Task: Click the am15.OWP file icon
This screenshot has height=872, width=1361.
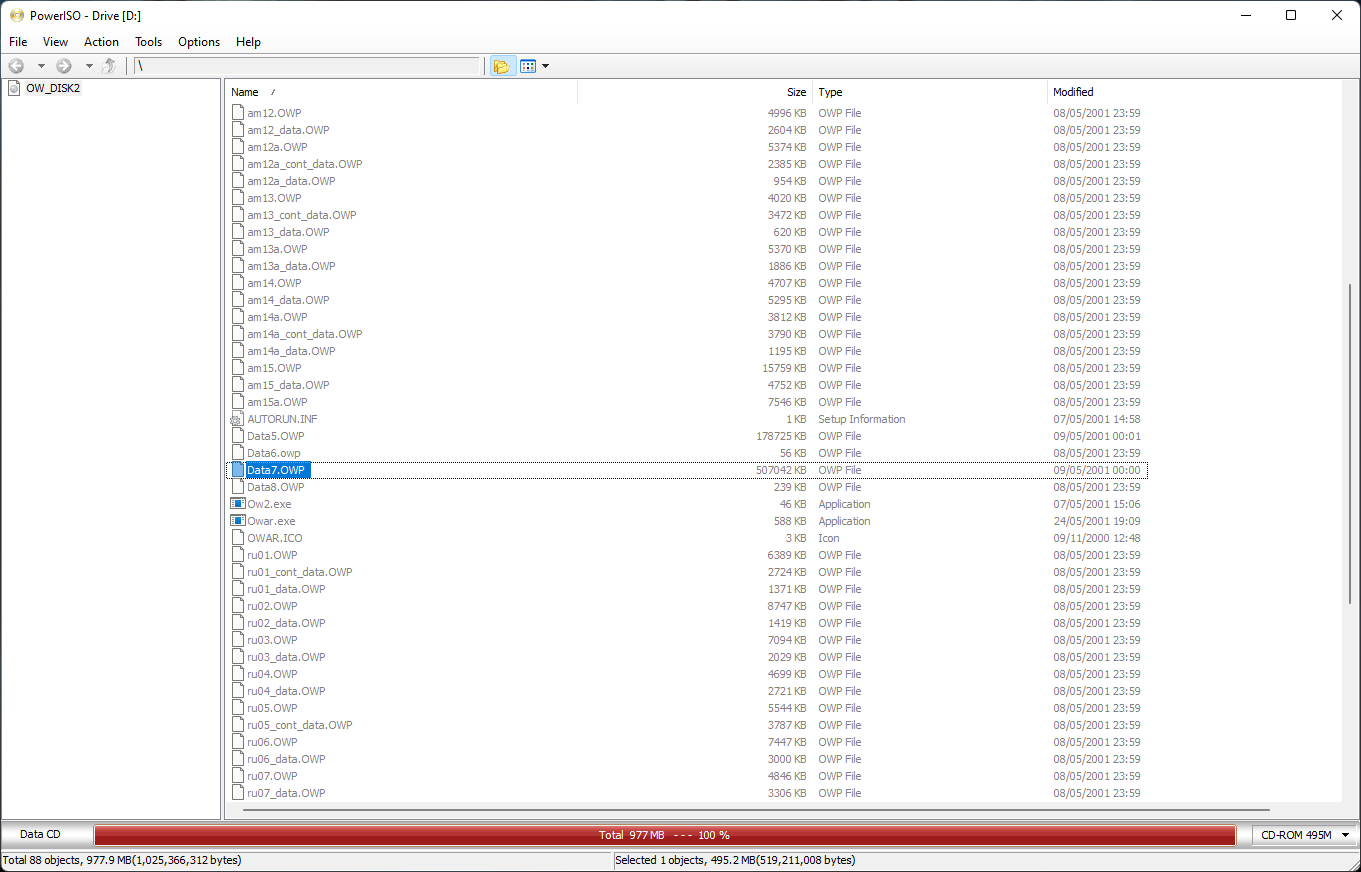Action: [x=237, y=368]
